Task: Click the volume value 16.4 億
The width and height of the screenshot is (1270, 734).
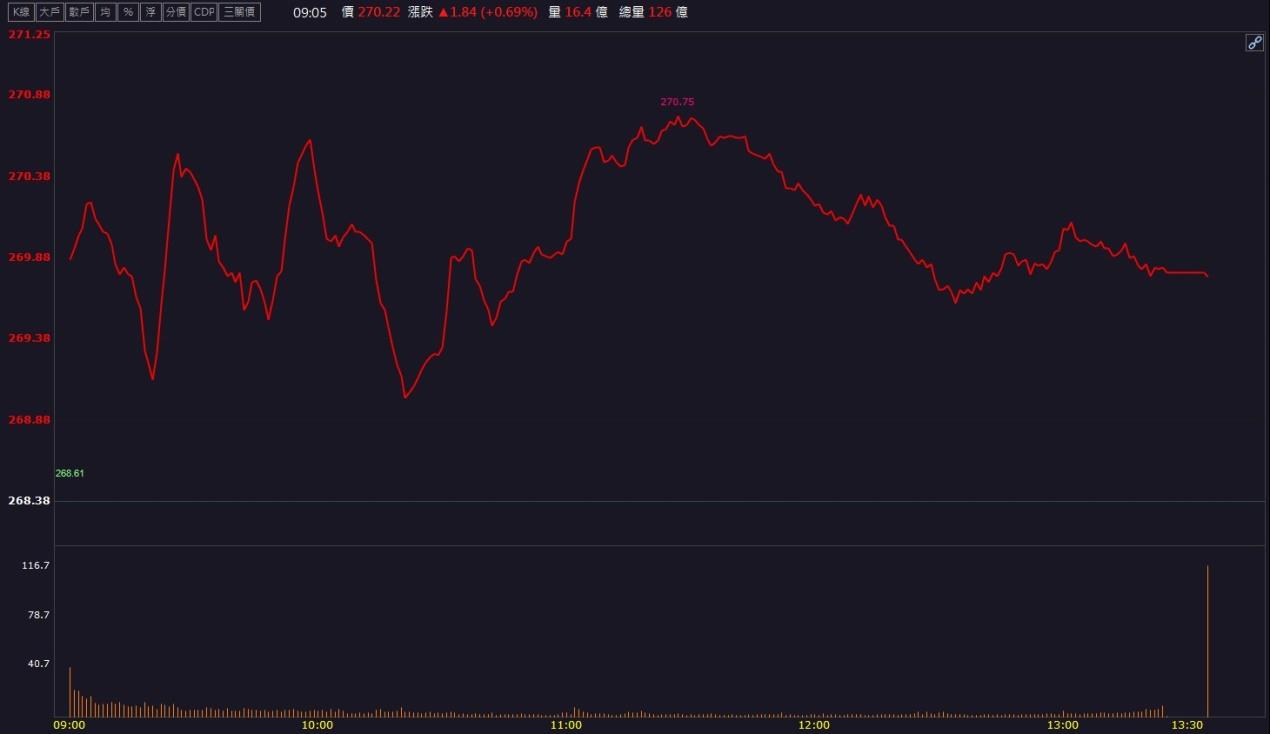Action: (586, 12)
